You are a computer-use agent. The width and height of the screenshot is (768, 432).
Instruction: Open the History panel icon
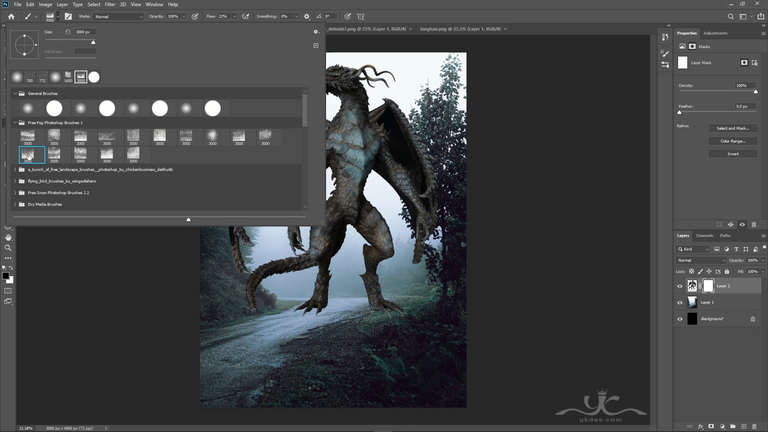point(665,37)
